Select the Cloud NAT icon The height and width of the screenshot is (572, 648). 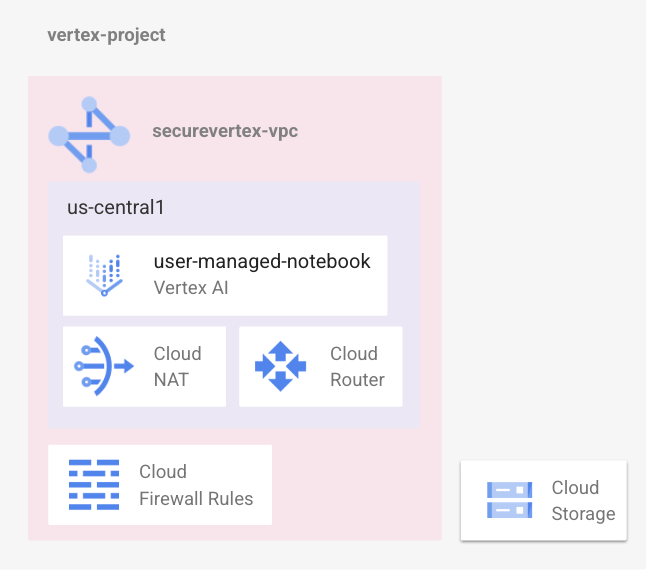click(104, 366)
